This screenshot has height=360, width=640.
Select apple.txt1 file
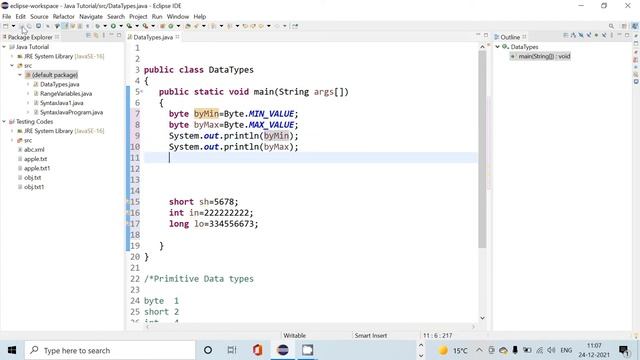click(37, 169)
